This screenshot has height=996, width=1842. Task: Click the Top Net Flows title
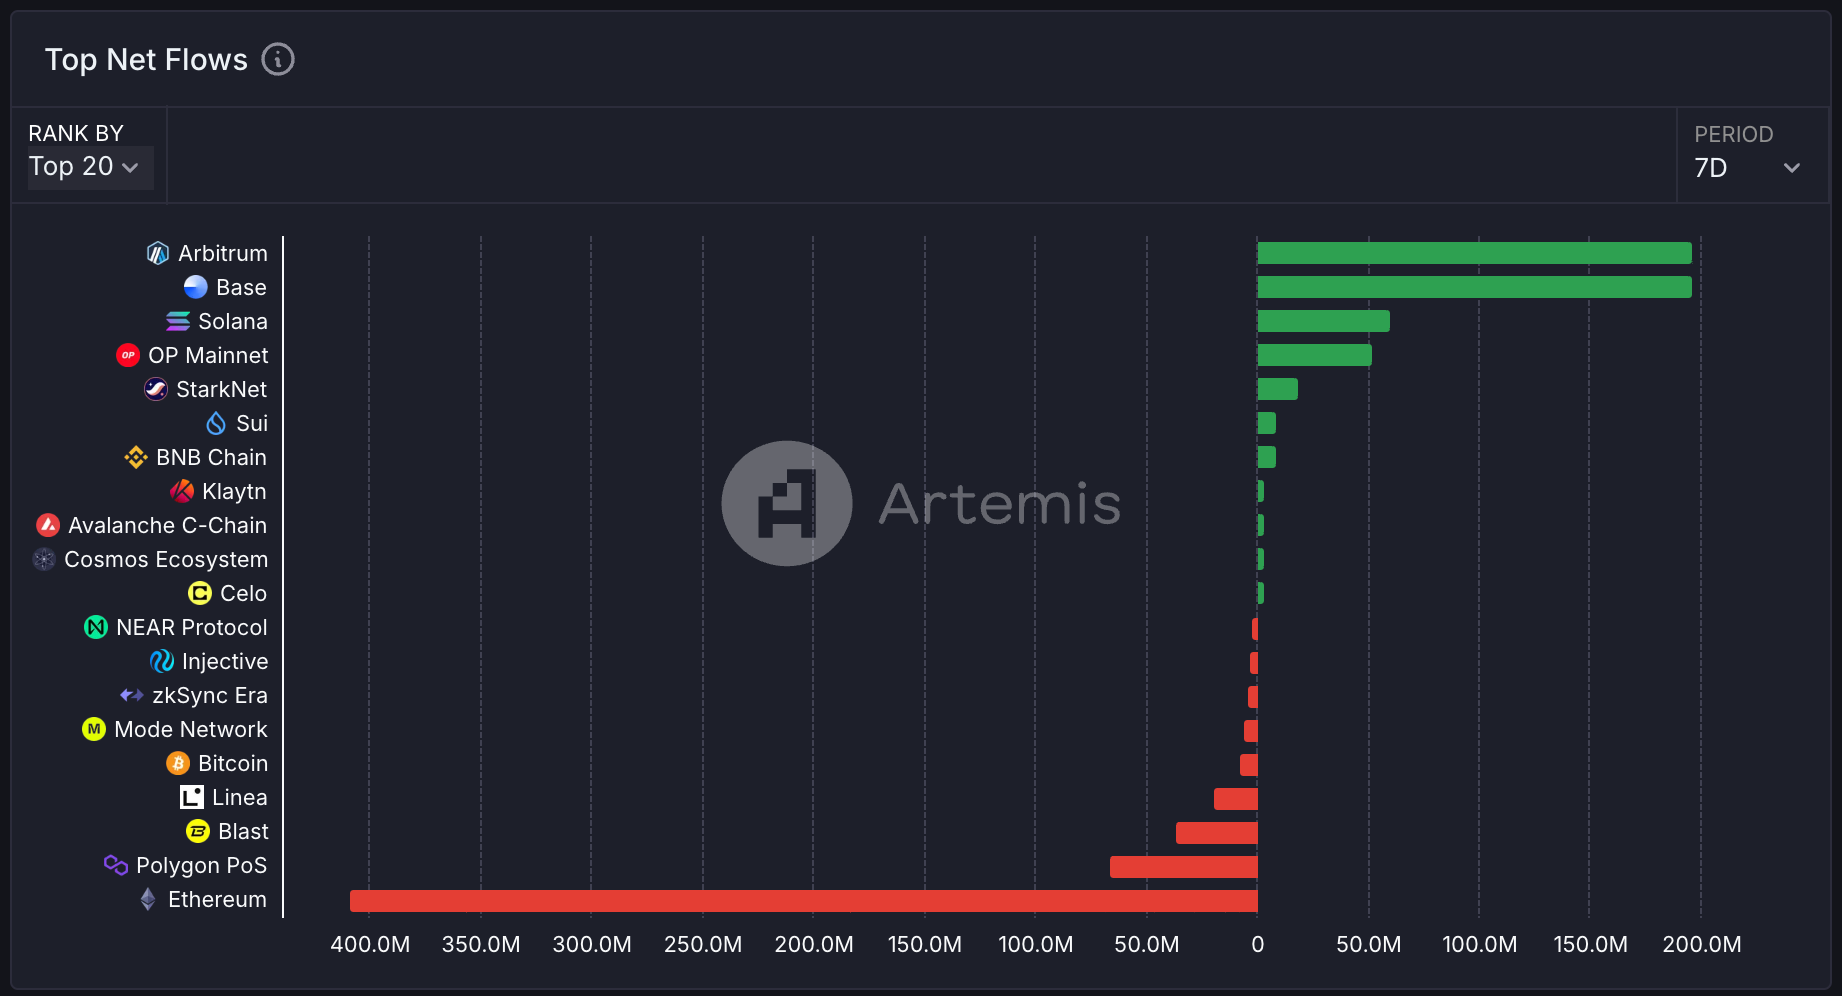click(x=146, y=59)
